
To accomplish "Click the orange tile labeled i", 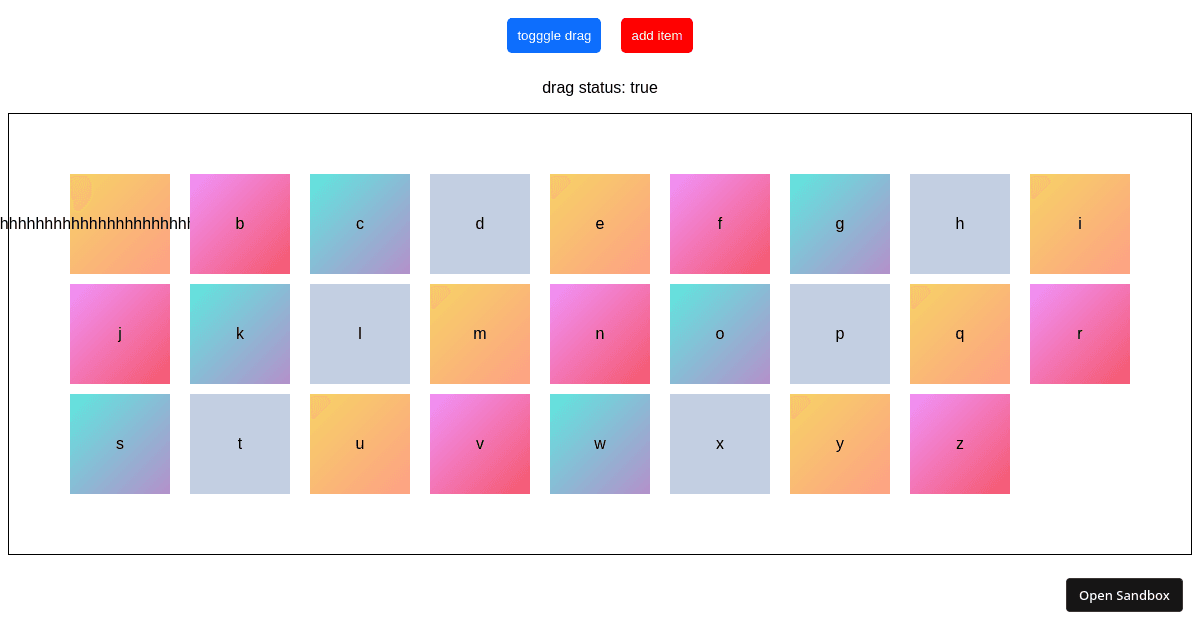I will (x=1080, y=224).
